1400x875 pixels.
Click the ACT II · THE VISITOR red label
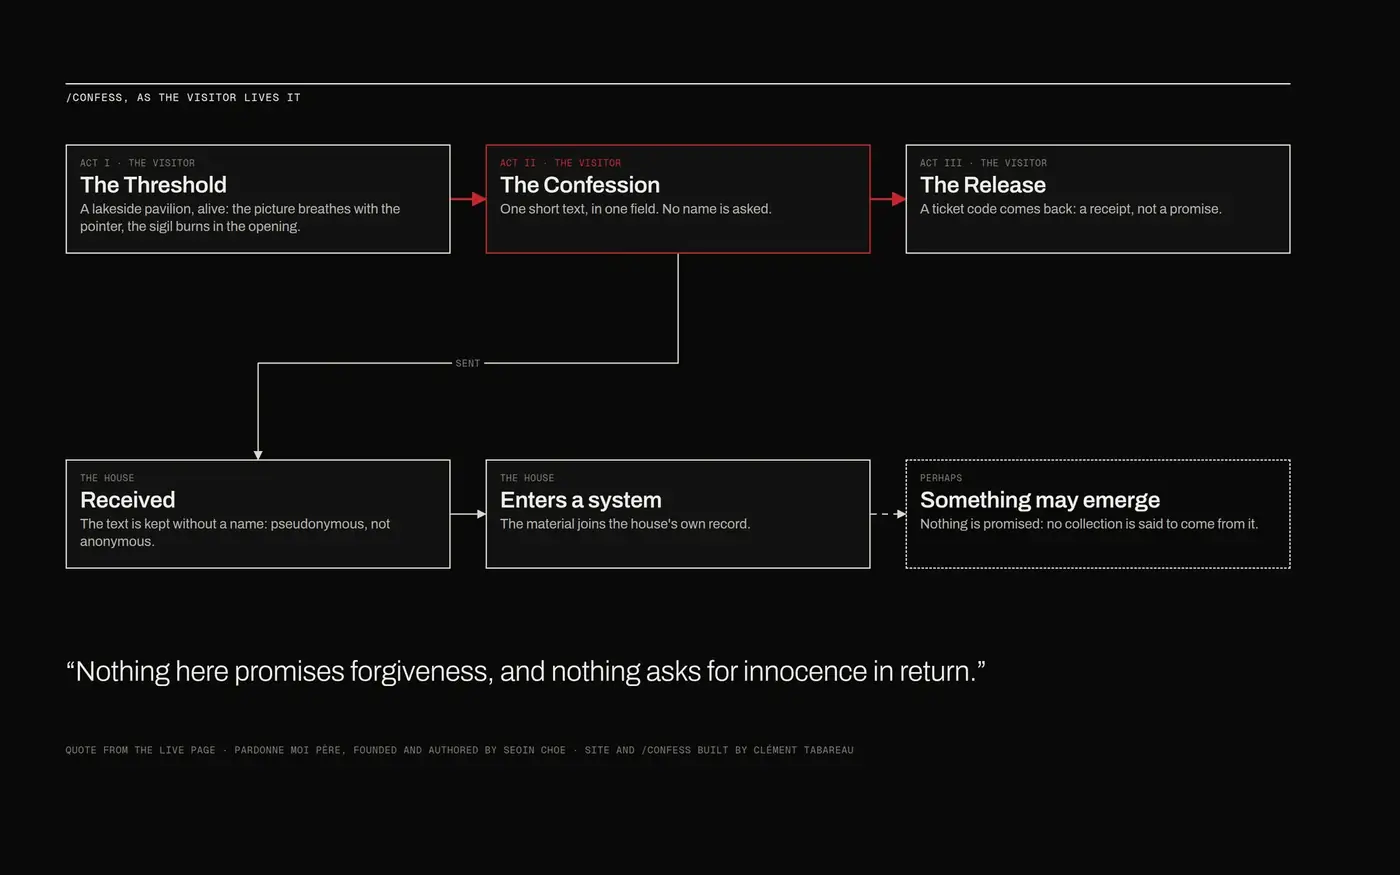[560, 163]
